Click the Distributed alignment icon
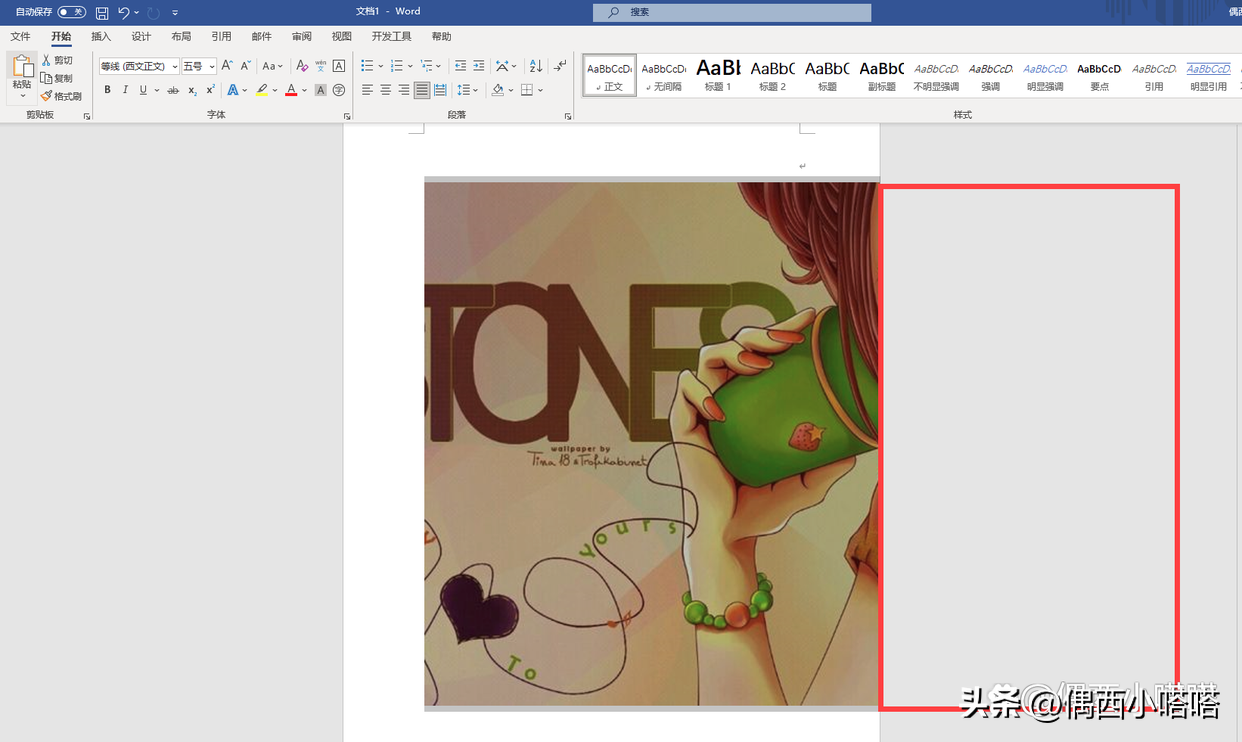 (x=440, y=90)
